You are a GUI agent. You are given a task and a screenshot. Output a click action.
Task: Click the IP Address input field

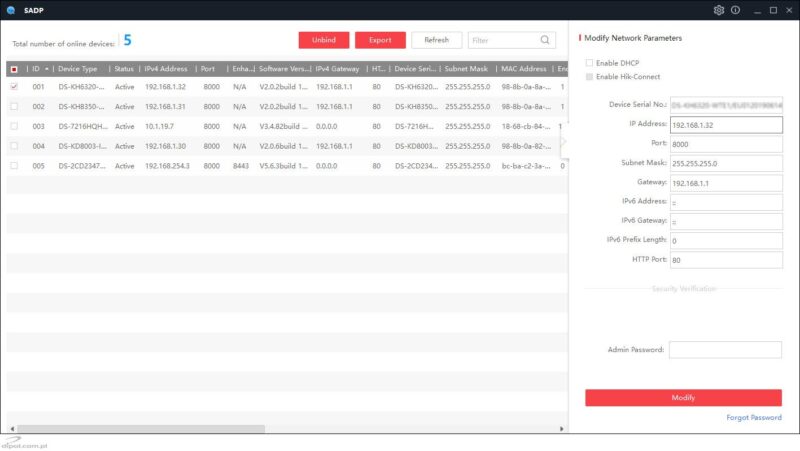tap(726, 124)
